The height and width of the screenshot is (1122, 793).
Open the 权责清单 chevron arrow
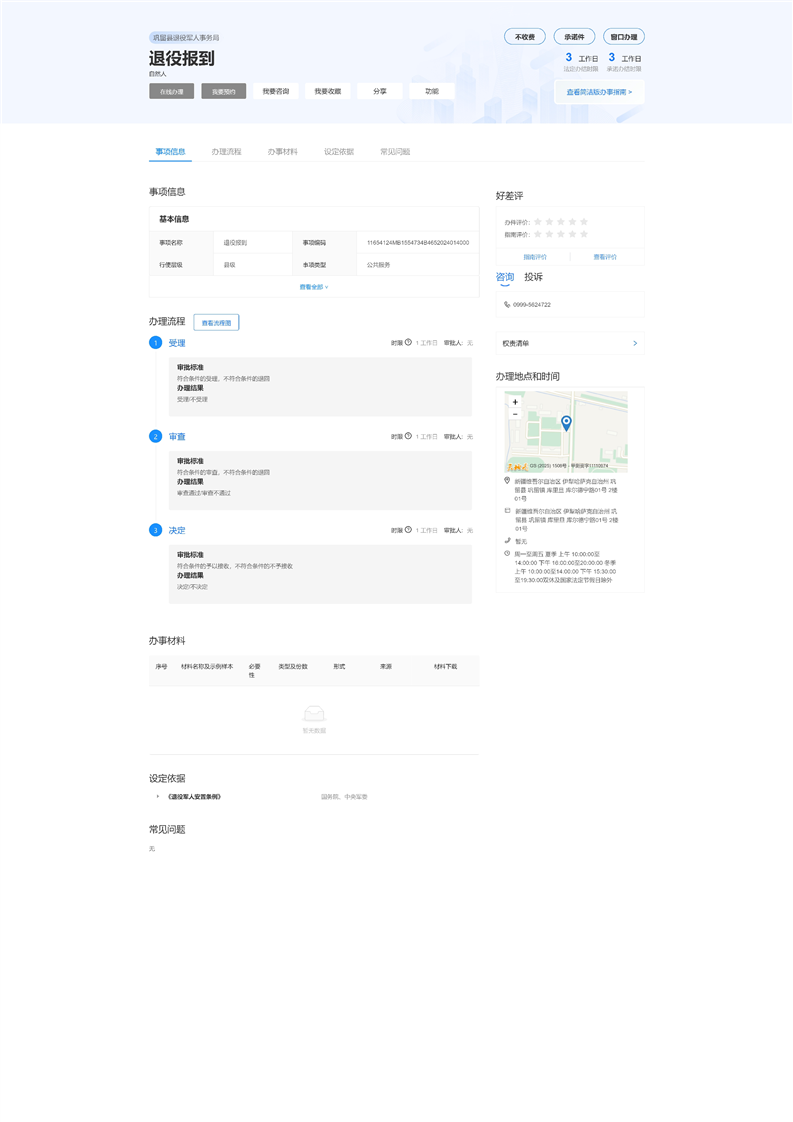pos(635,343)
